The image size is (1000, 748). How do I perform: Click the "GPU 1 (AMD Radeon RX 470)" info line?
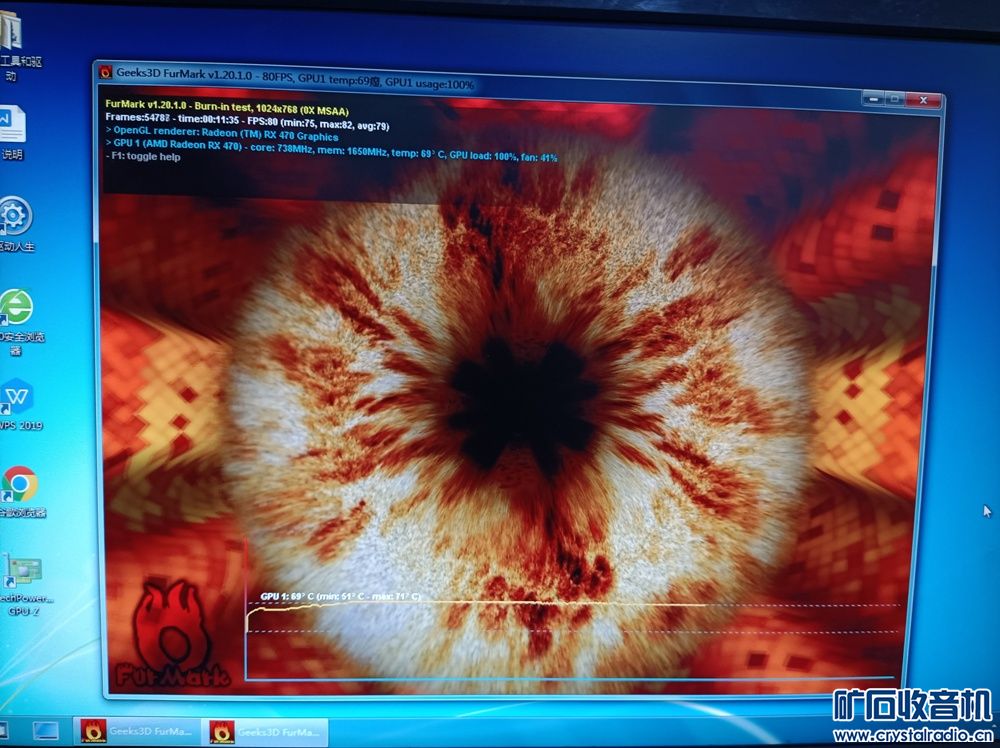point(332,149)
